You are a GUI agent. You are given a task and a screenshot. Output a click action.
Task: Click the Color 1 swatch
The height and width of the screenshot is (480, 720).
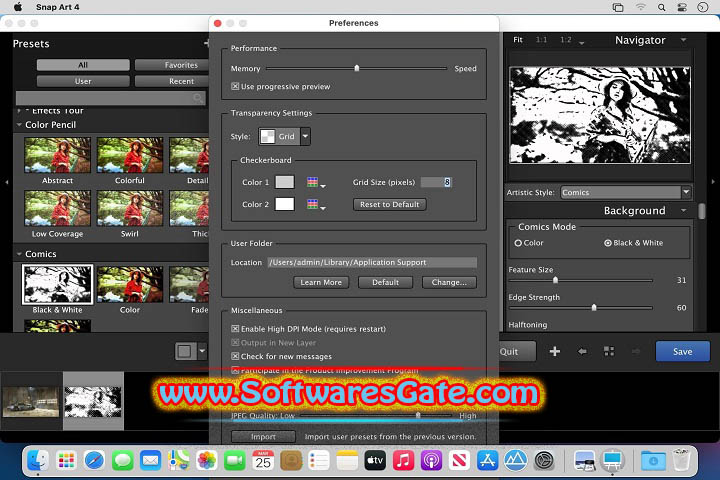click(285, 182)
